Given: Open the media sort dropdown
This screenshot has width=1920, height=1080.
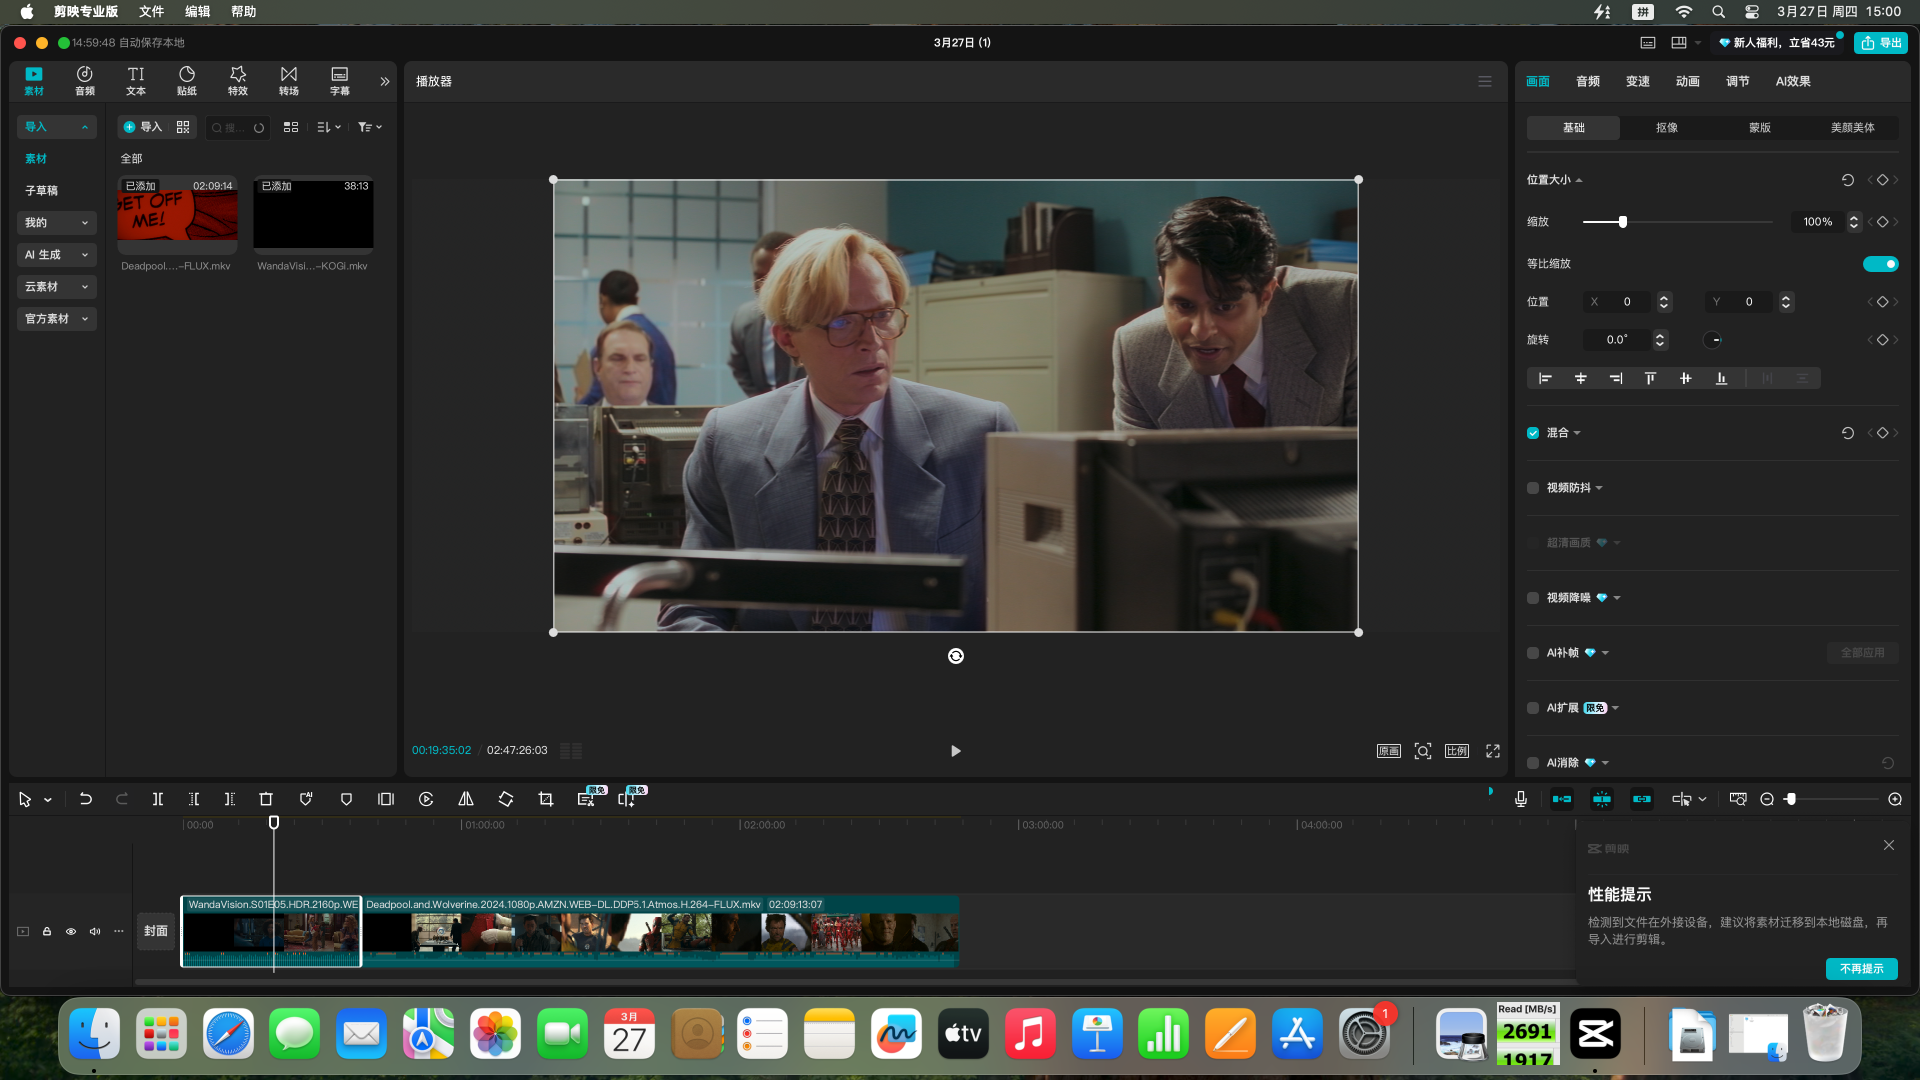Looking at the screenshot, I should (329, 127).
